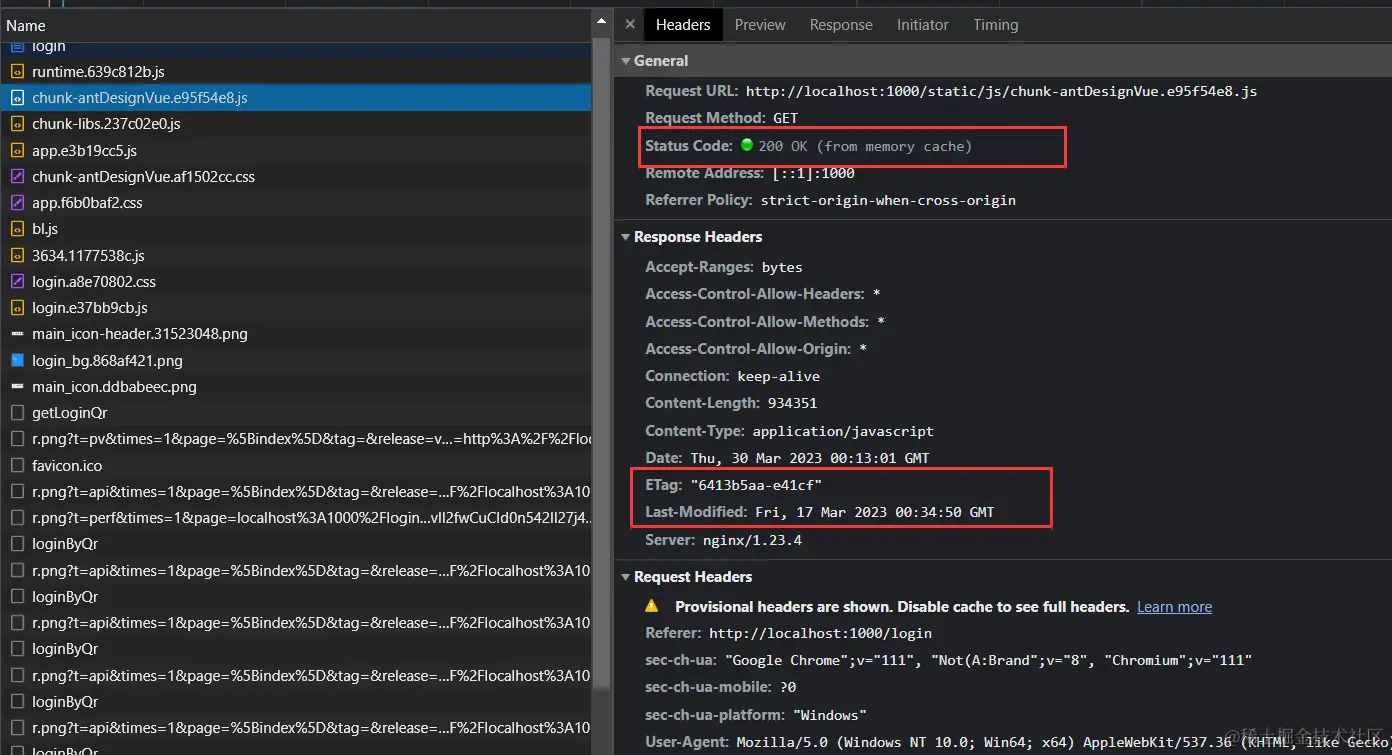Viewport: 1392px width, 755px height.
Task: Click the bl.js script icon
Action: coord(17,229)
